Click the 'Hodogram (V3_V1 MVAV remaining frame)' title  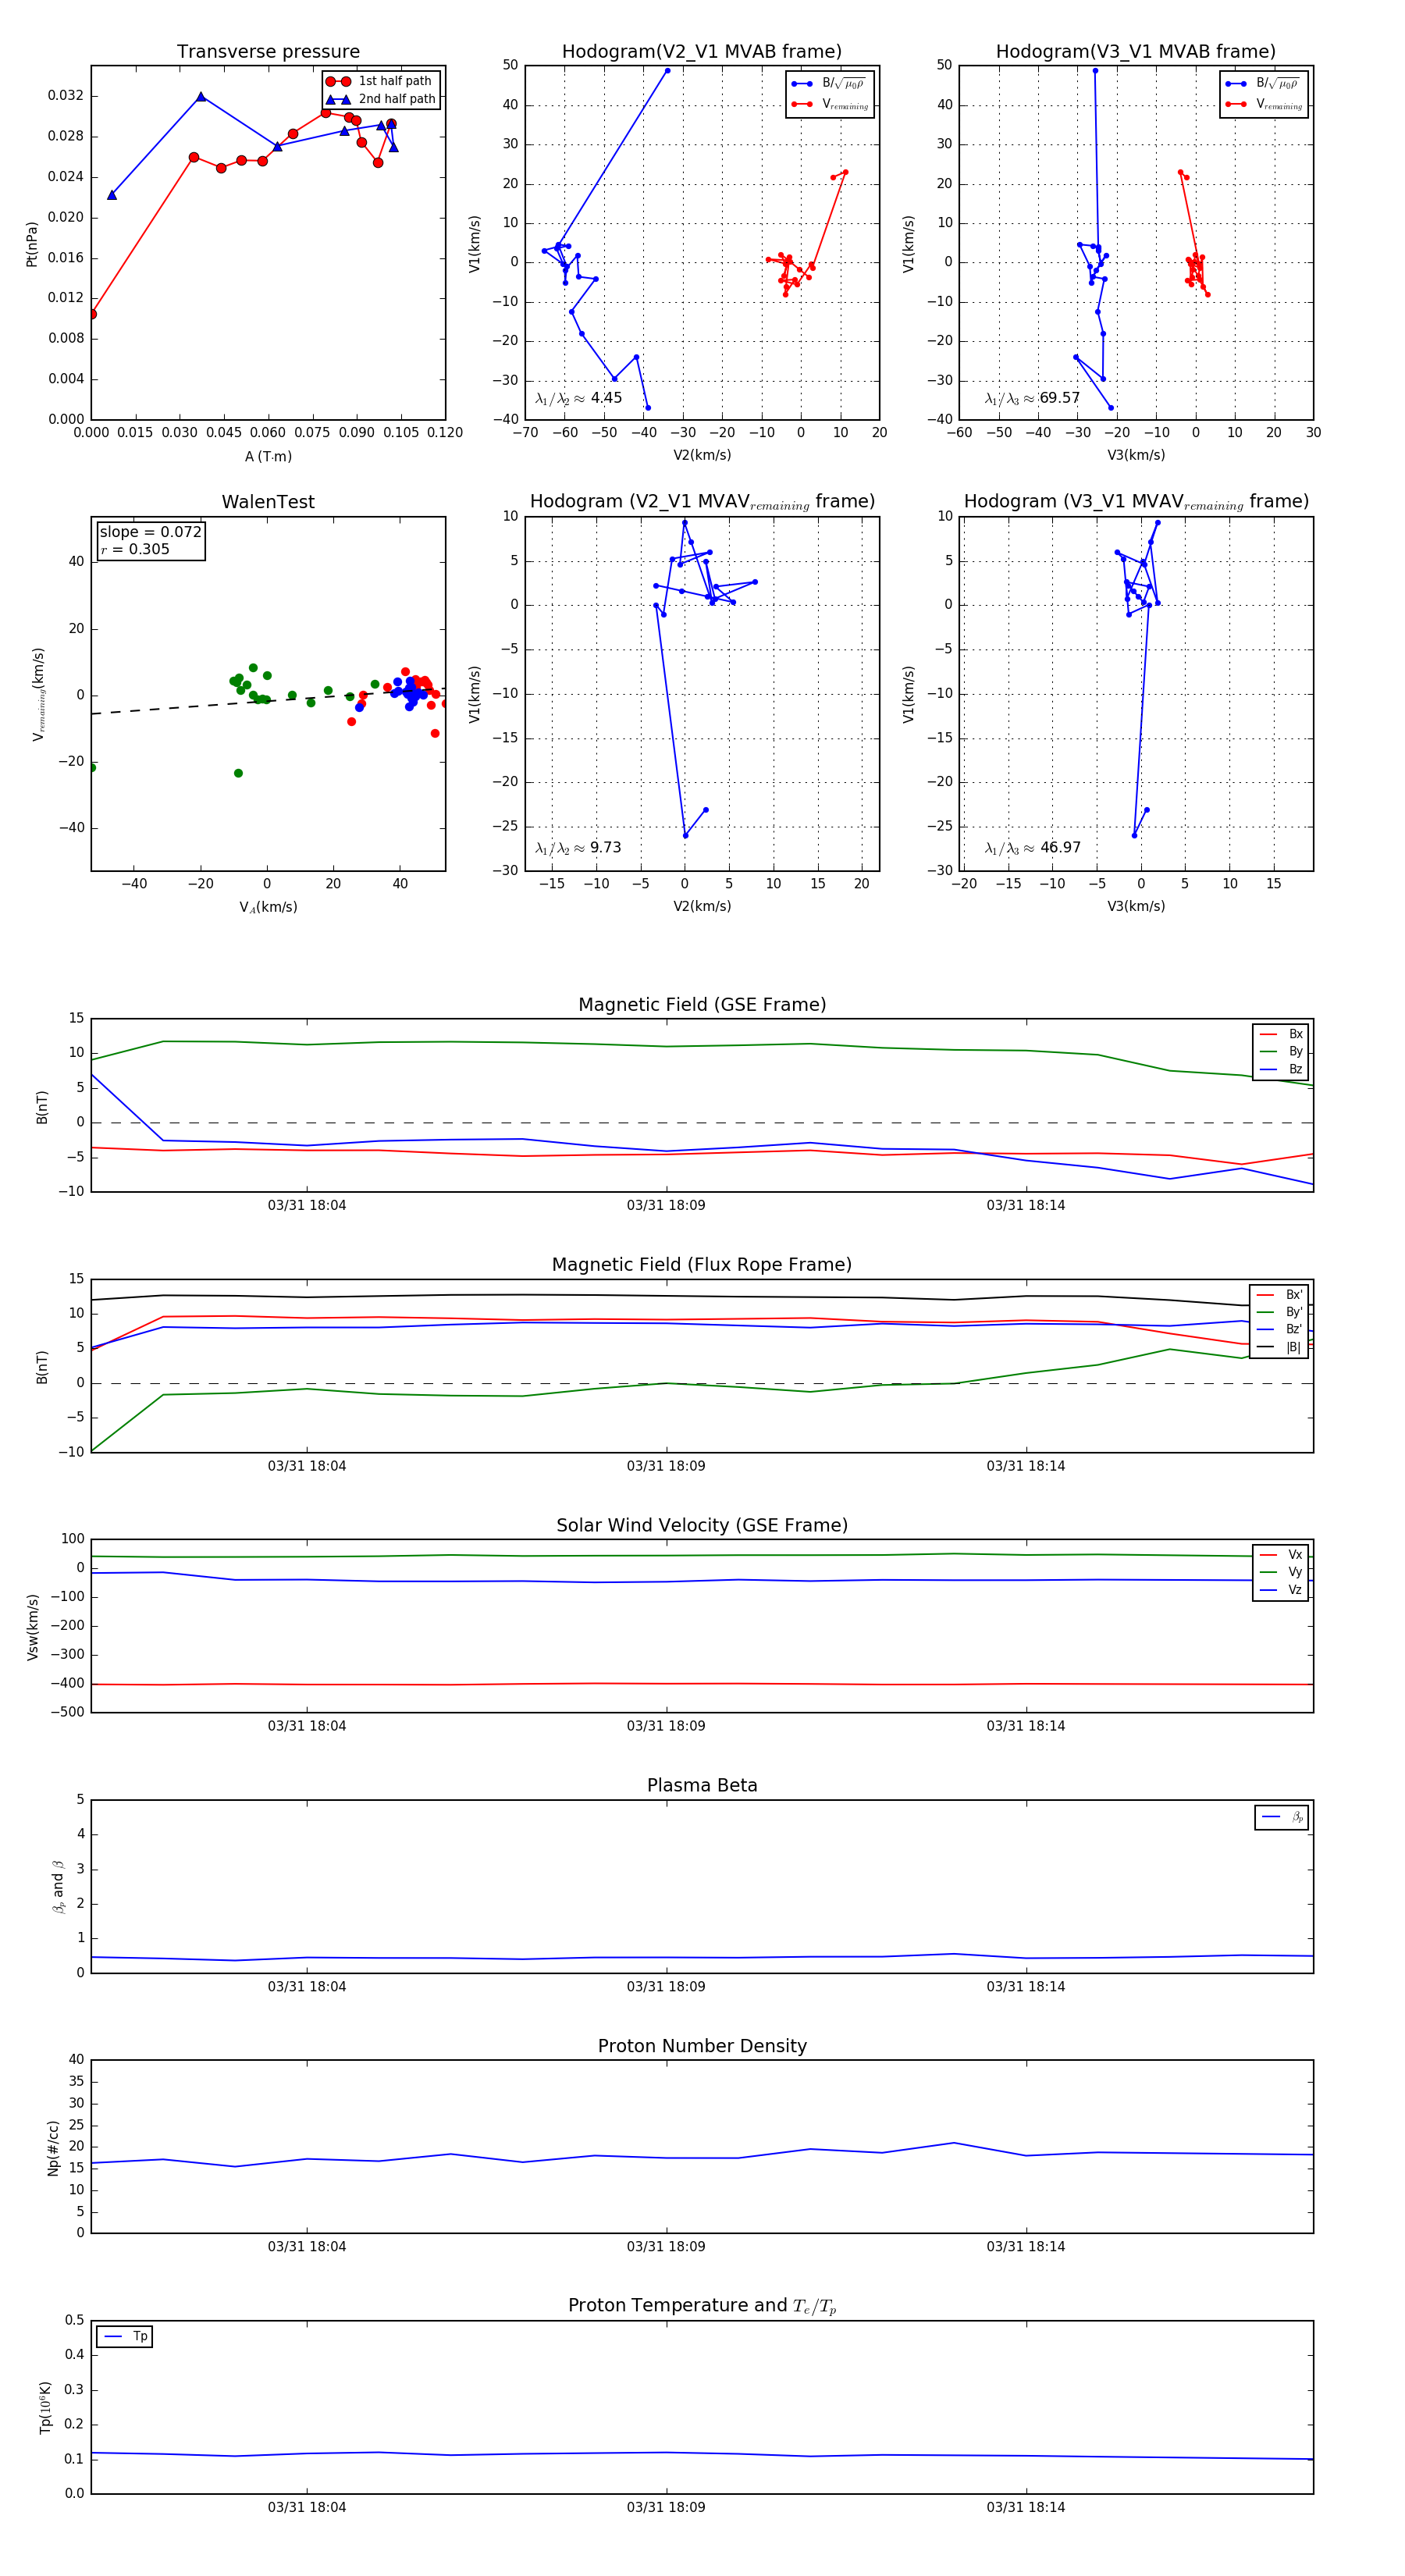1136,502
